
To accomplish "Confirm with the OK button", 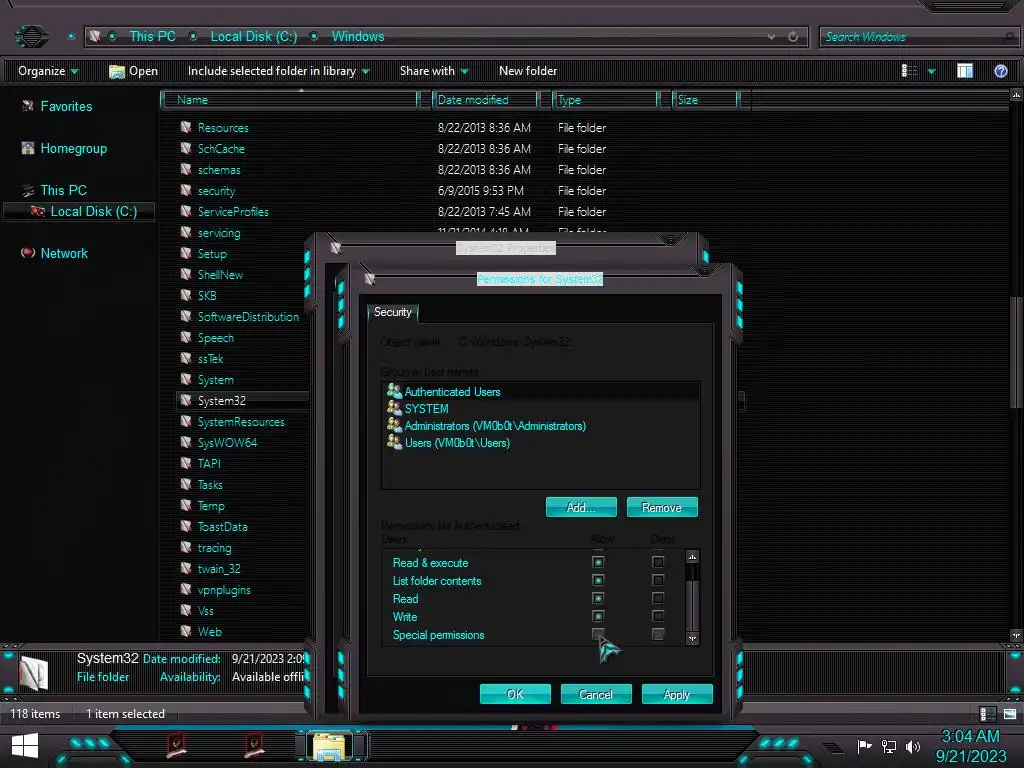I will pyautogui.click(x=515, y=694).
